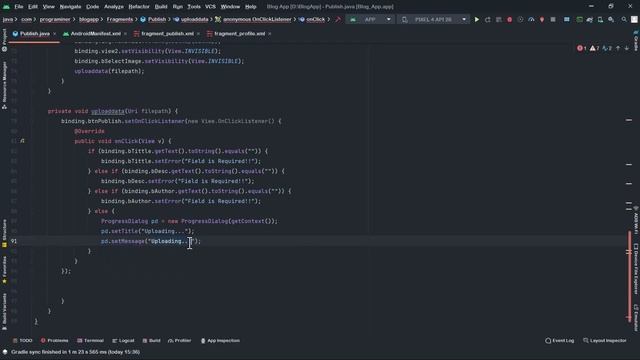Open the Device Manager phone icon
Viewport: 640px width, 360px height.
coord(600,19)
